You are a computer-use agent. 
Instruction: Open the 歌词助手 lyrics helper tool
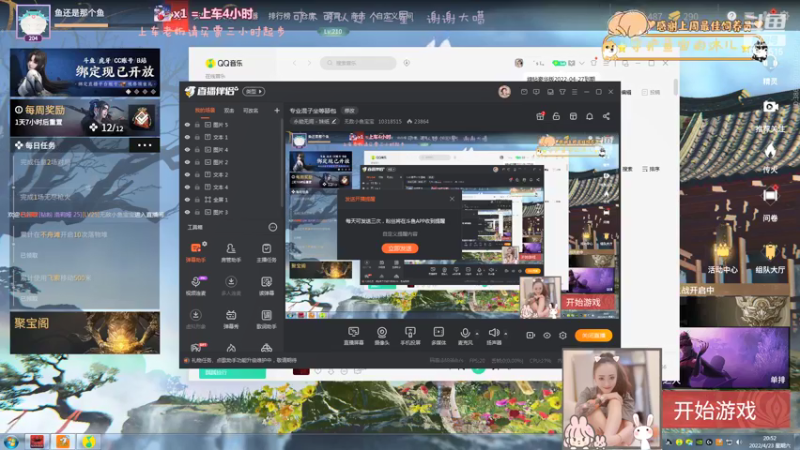[x=266, y=319]
